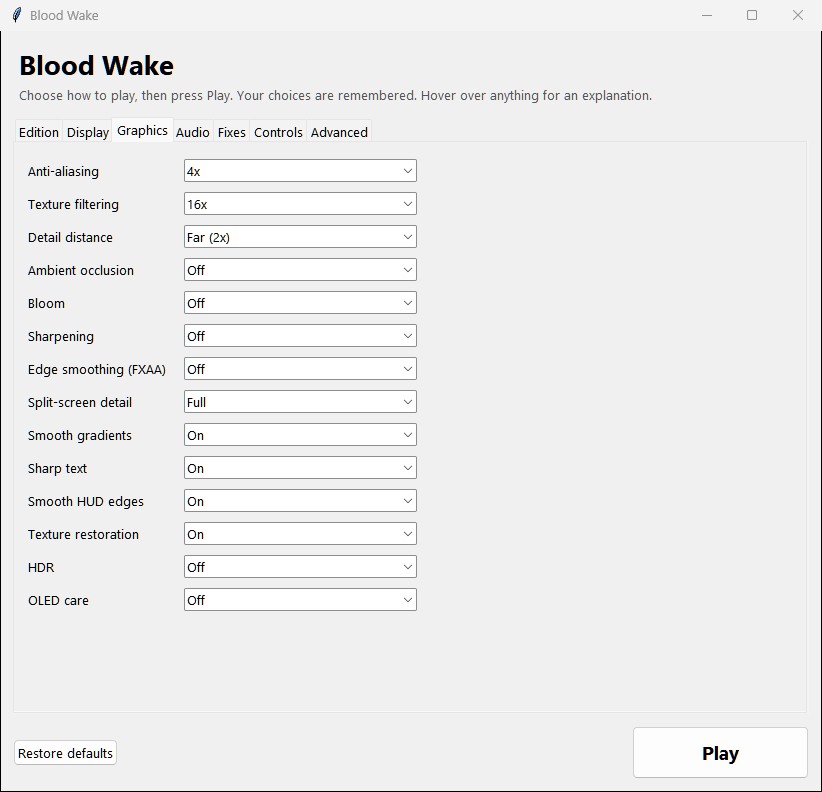Open the Sharp text dropdown
Screen dimensions: 822x792
coord(300,468)
